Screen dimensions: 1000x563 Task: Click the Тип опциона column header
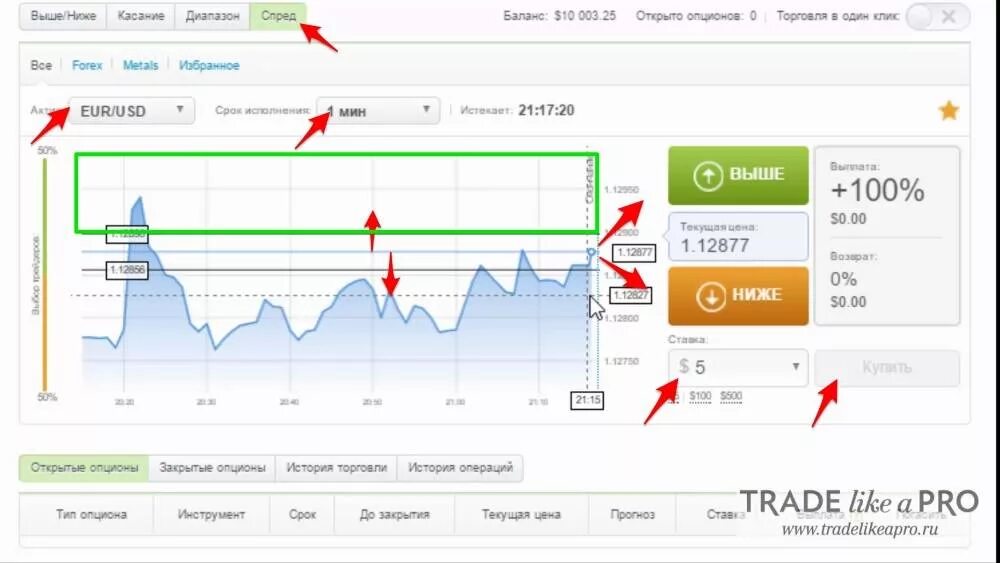(91, 515)
